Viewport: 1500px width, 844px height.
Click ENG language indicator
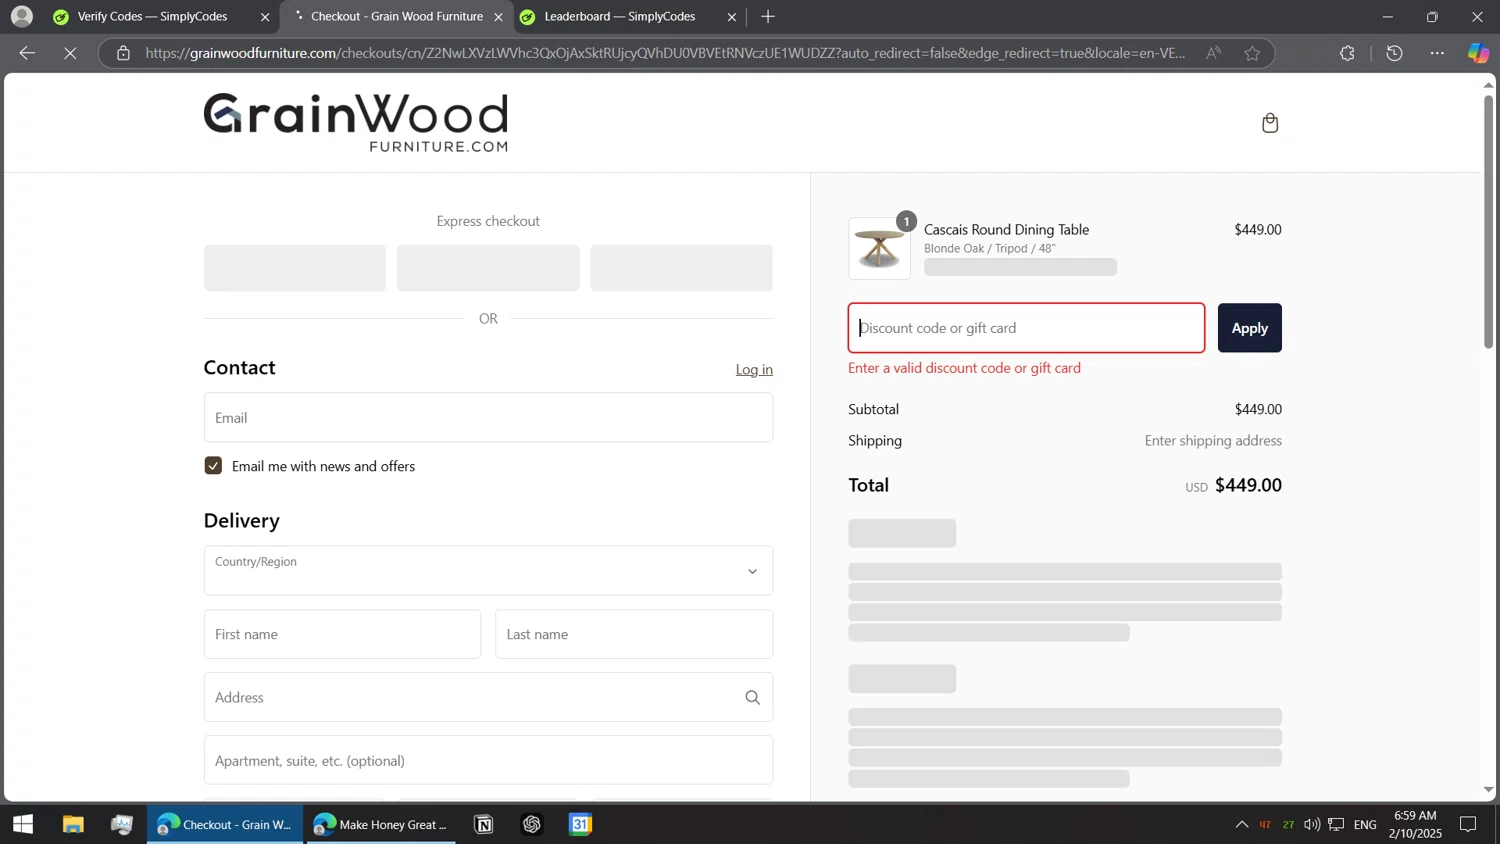point(1365,824)
